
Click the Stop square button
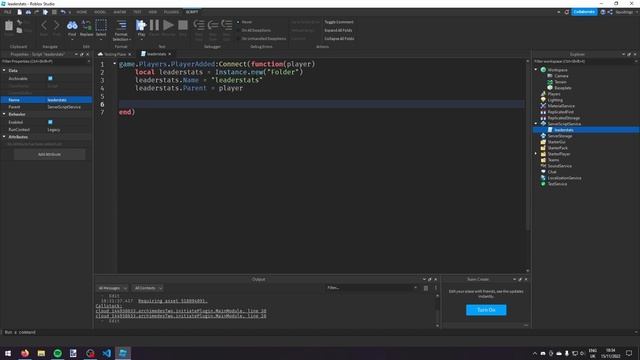[x=183, y=25]
